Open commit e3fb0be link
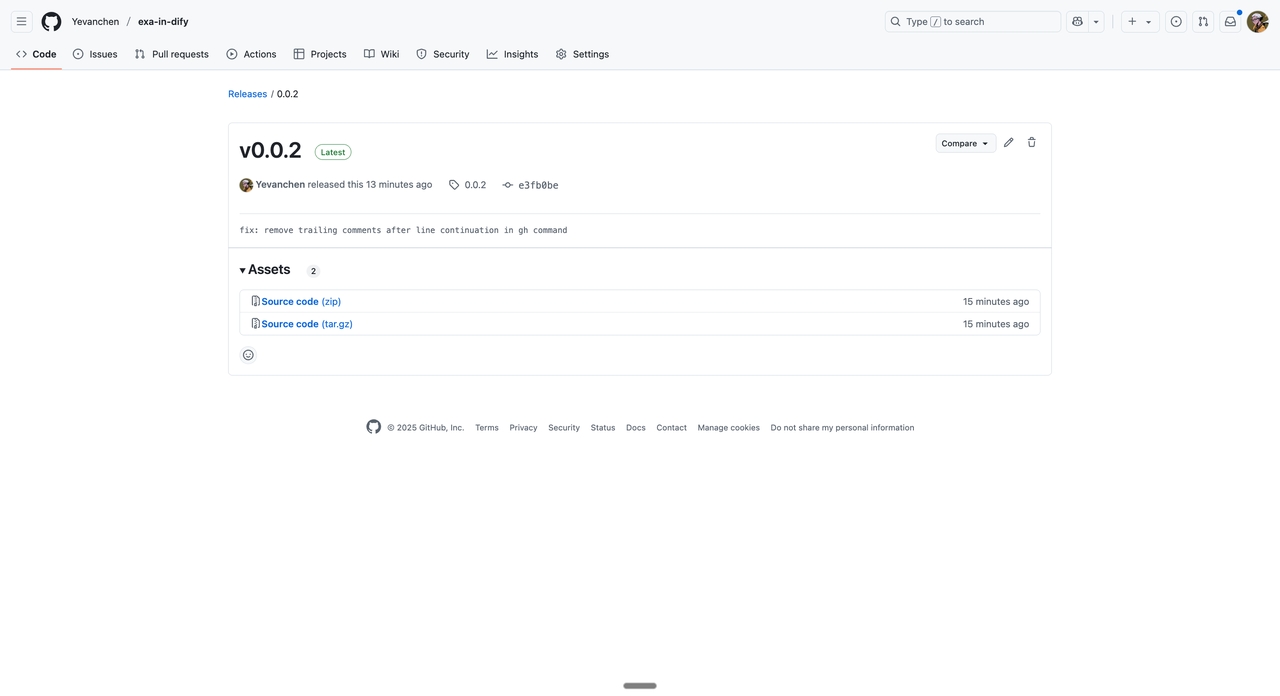 tap(537, 185)
